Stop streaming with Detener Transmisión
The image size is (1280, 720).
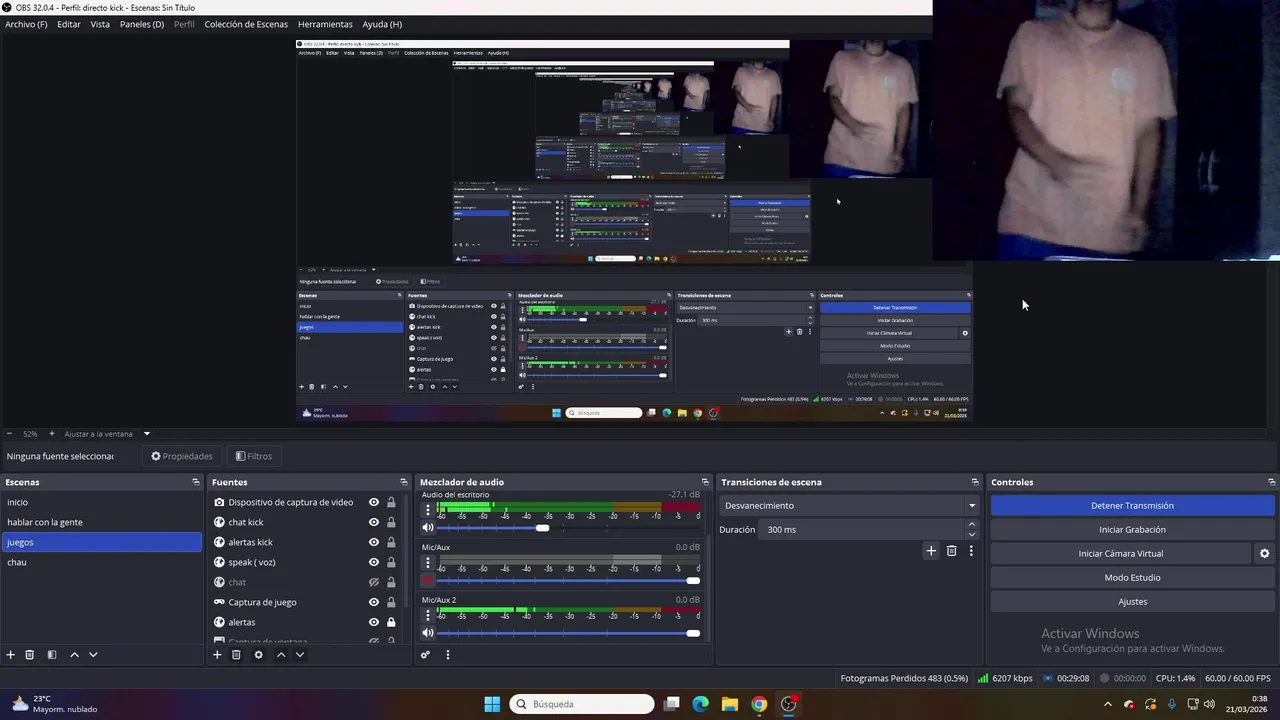(x=1132, y=506)
